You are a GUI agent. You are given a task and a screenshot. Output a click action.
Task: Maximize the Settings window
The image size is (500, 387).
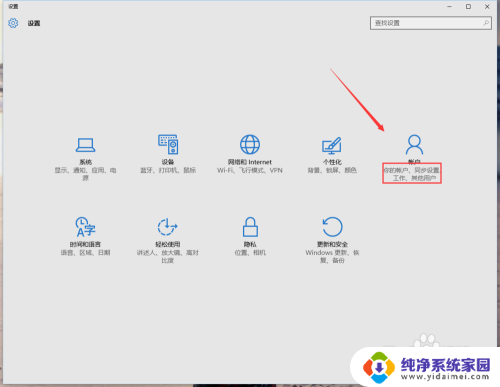[x=468, y=6]
